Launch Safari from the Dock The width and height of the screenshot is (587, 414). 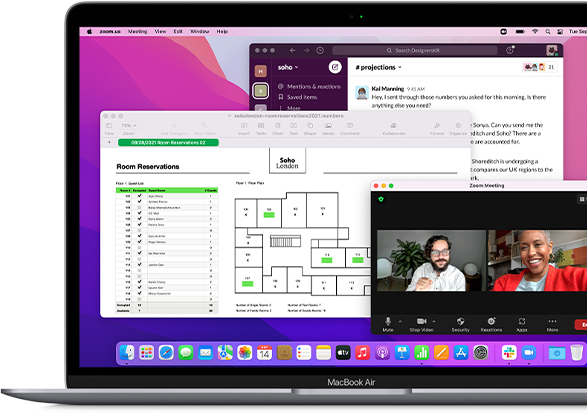click(166, 353)
